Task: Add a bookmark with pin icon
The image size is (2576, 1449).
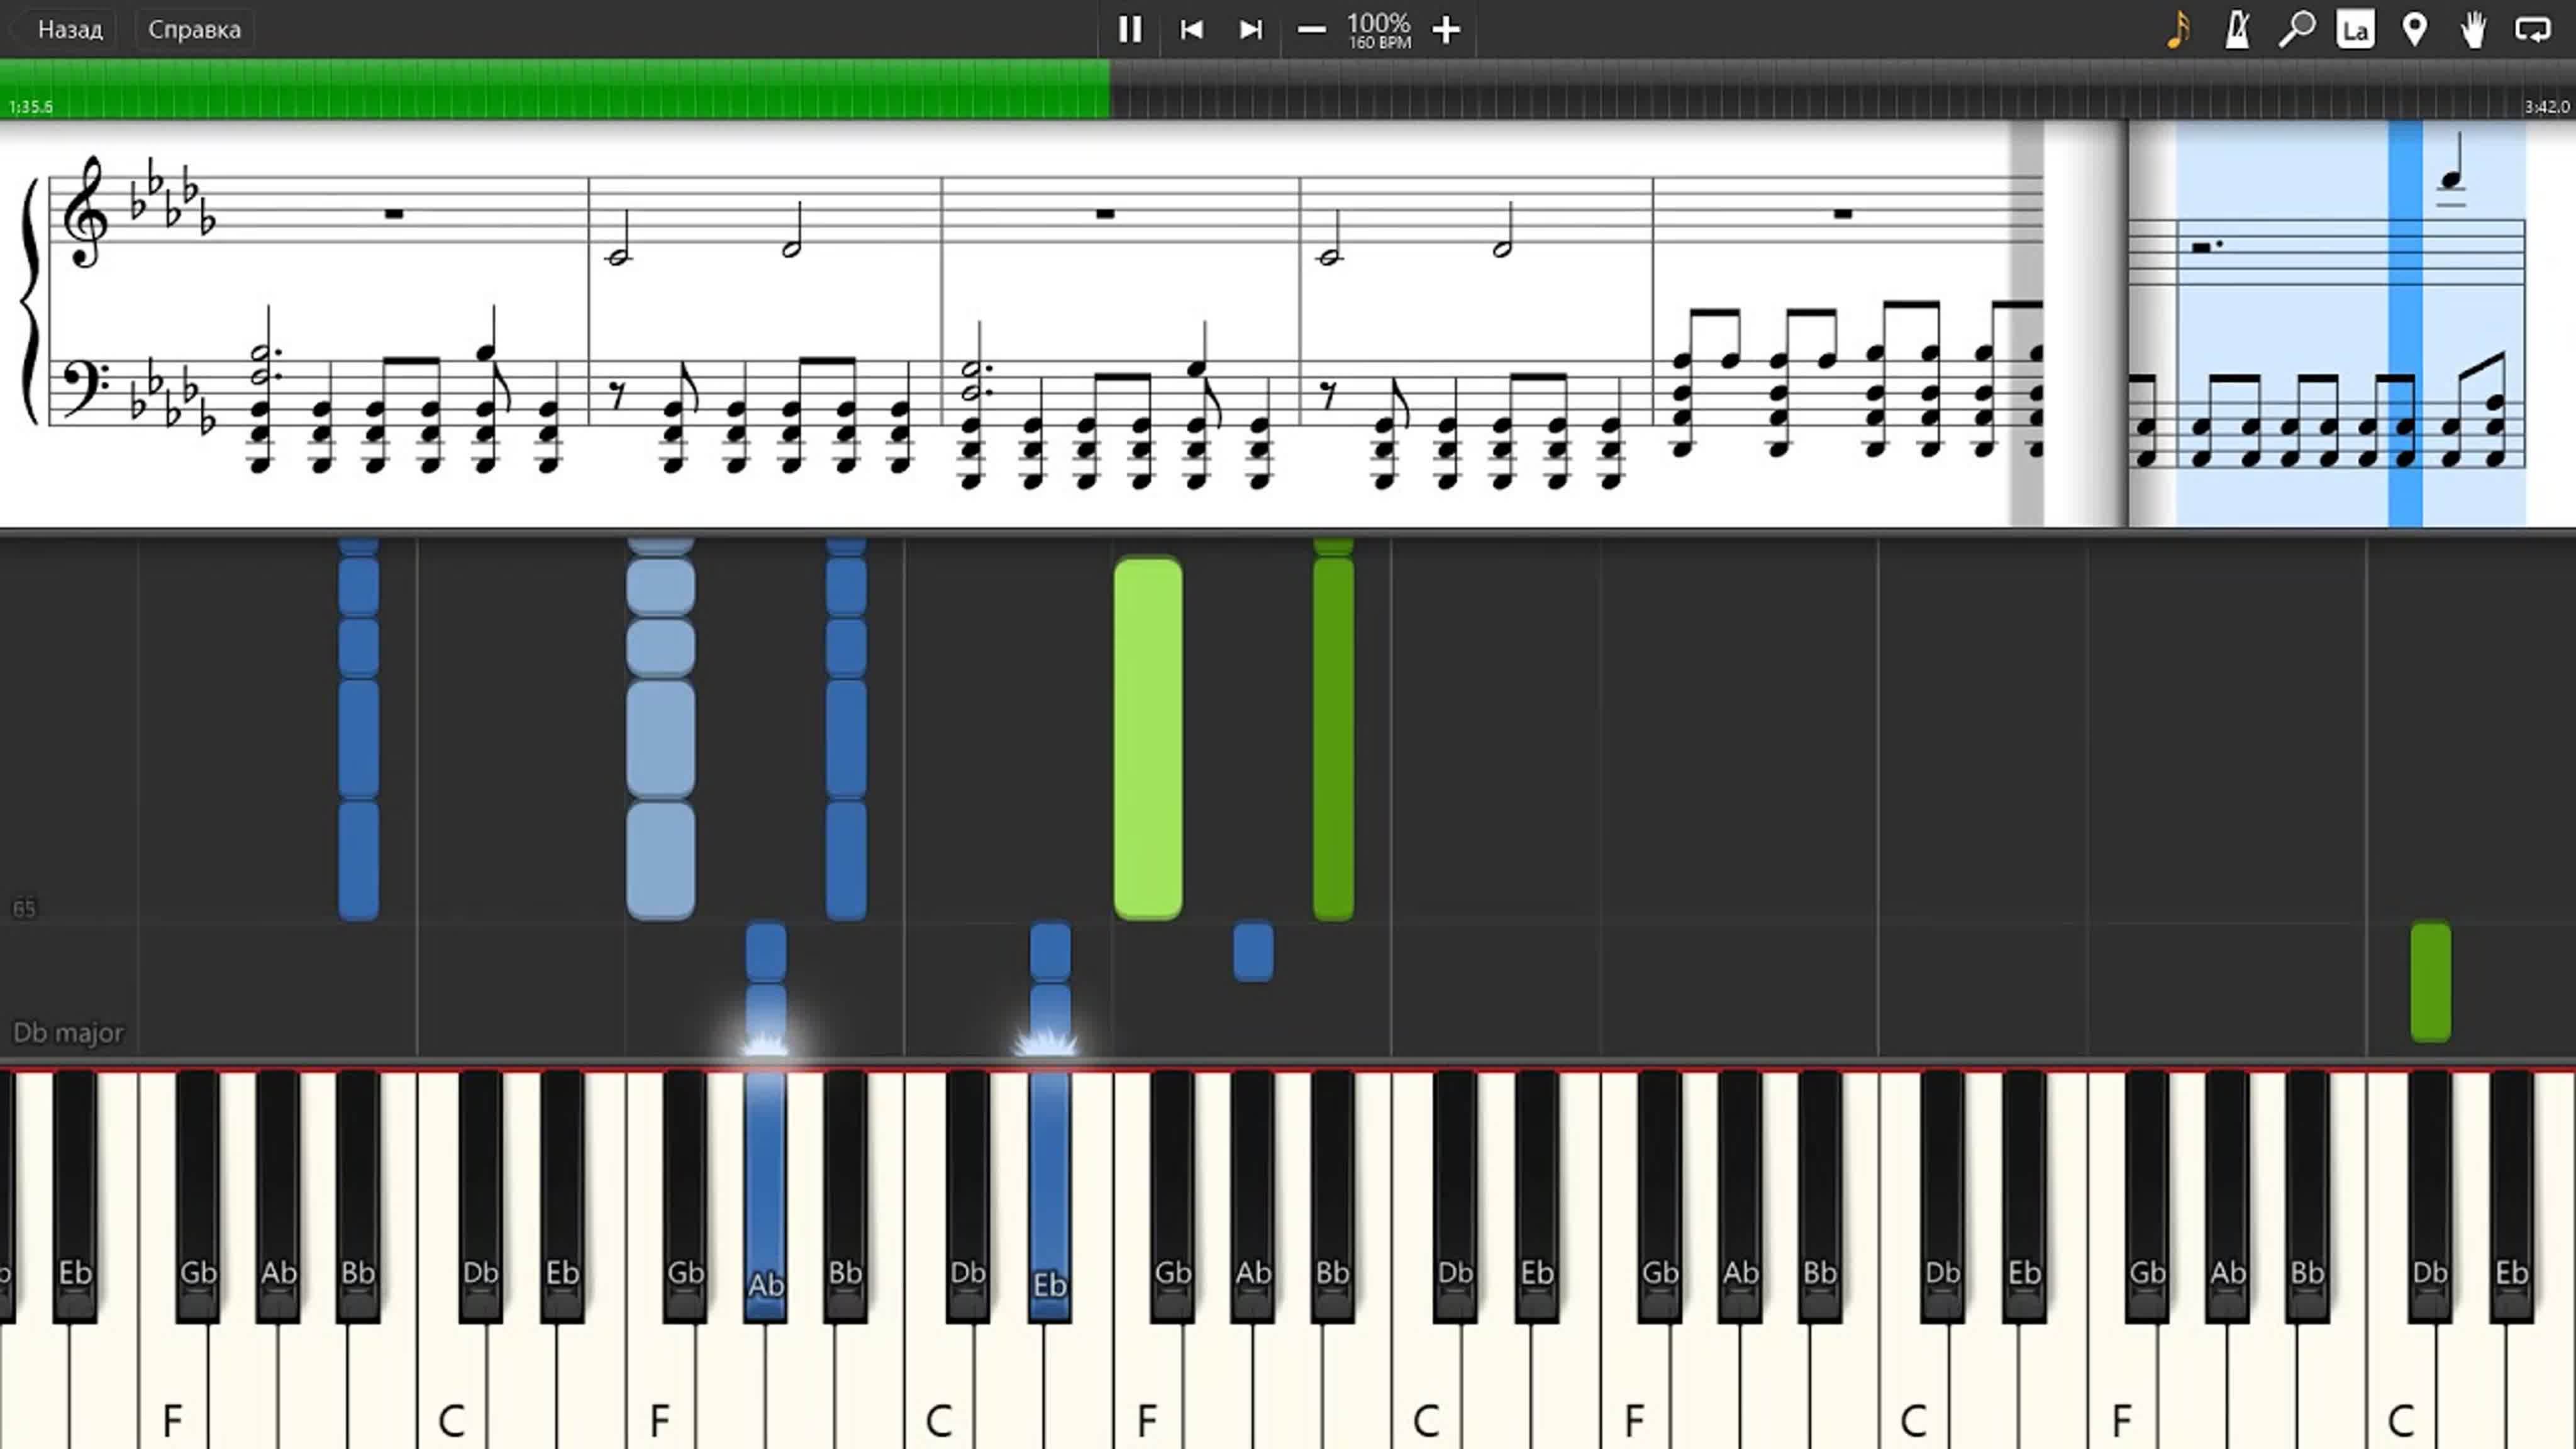Action: point(2414,29)
